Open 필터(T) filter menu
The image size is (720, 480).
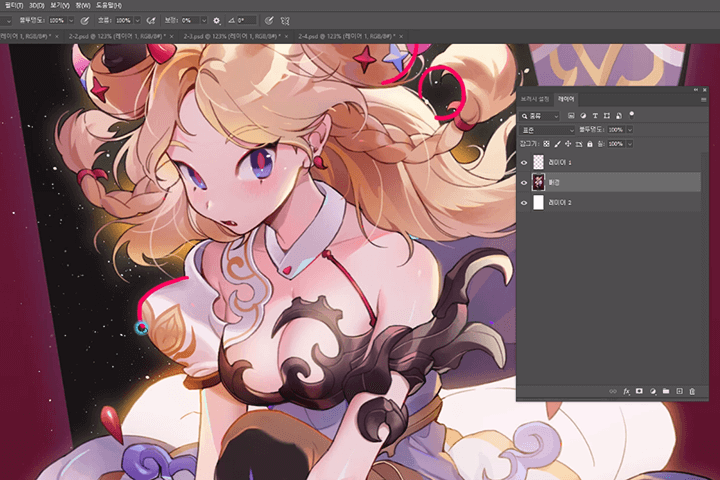[x=13, y=6]
